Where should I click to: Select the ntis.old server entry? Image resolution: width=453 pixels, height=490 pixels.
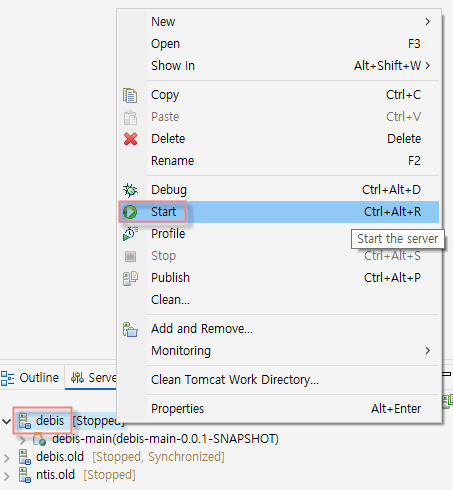coord(56,475)
